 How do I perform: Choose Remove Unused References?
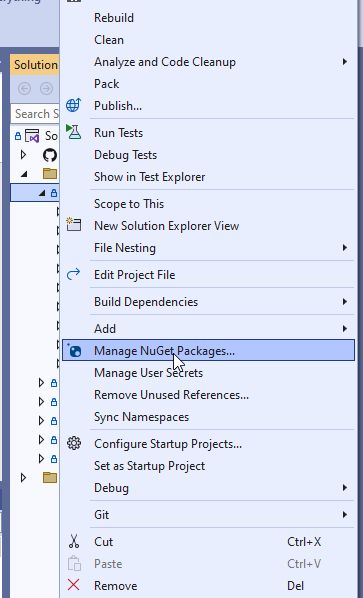(171, 394)
